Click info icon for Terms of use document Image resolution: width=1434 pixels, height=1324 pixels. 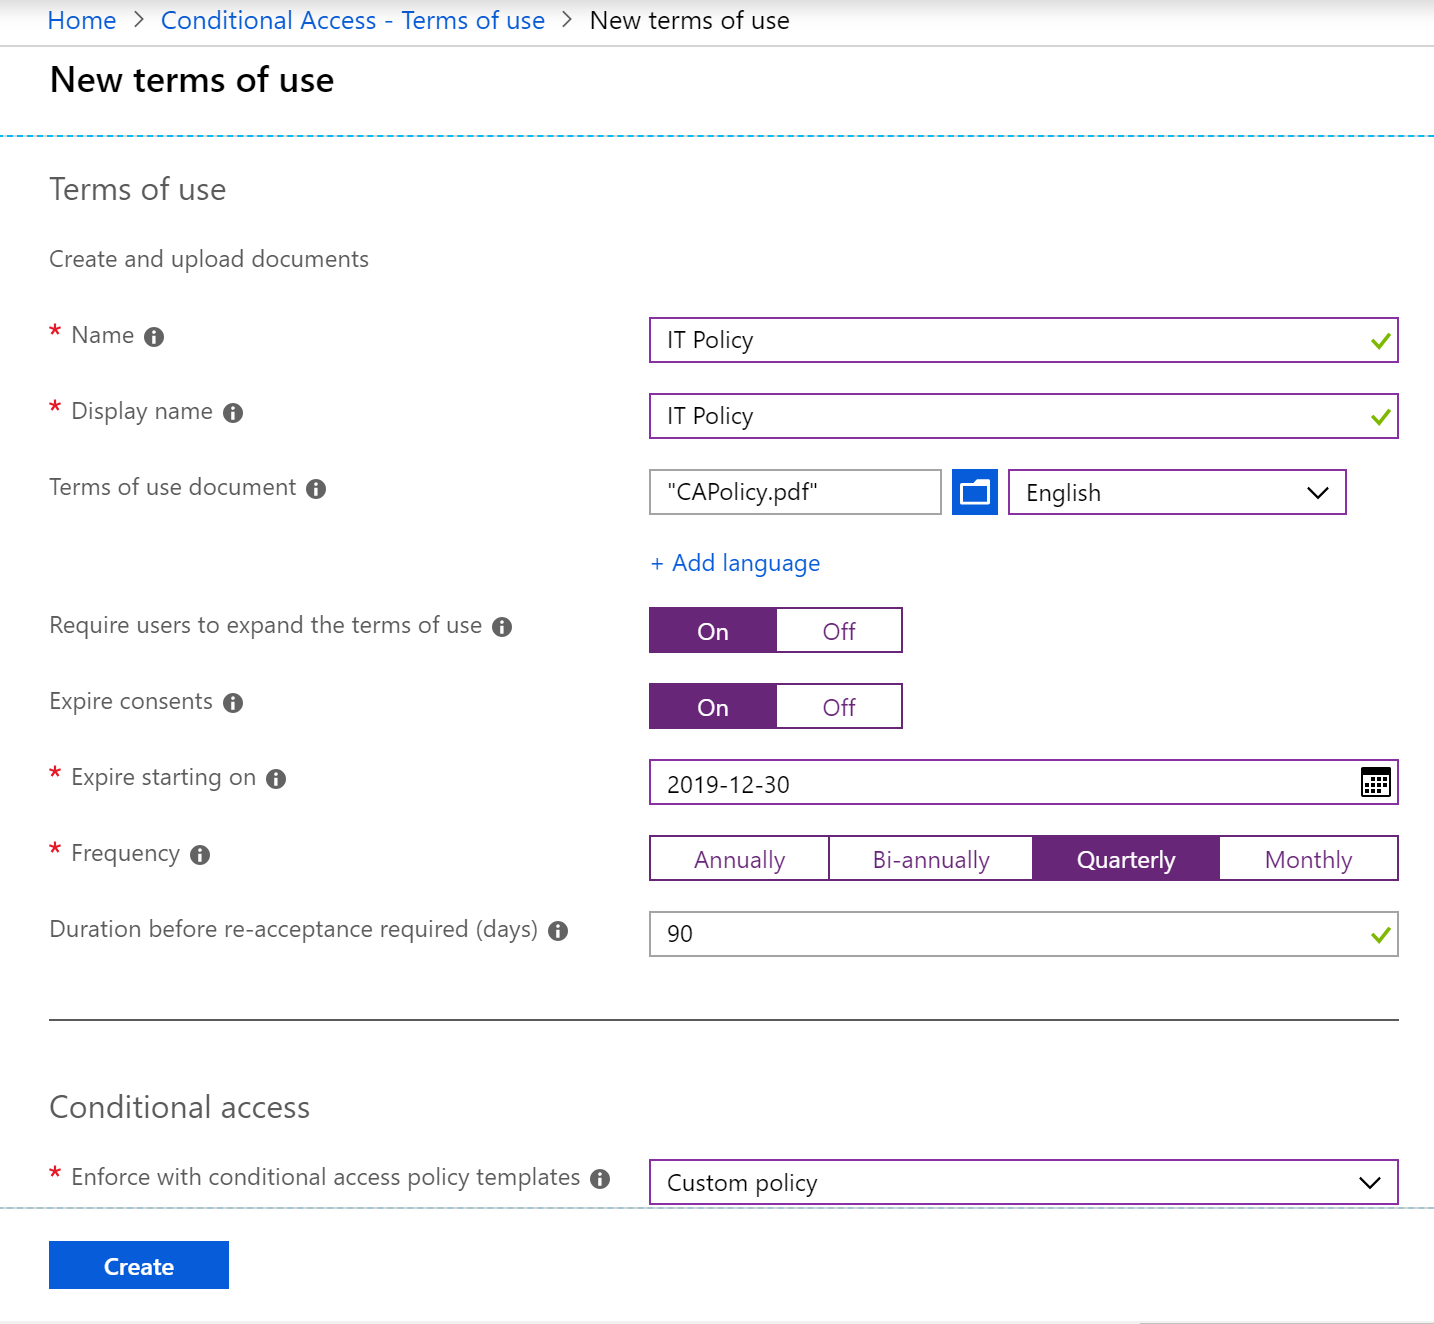click(x=316, y=489)
